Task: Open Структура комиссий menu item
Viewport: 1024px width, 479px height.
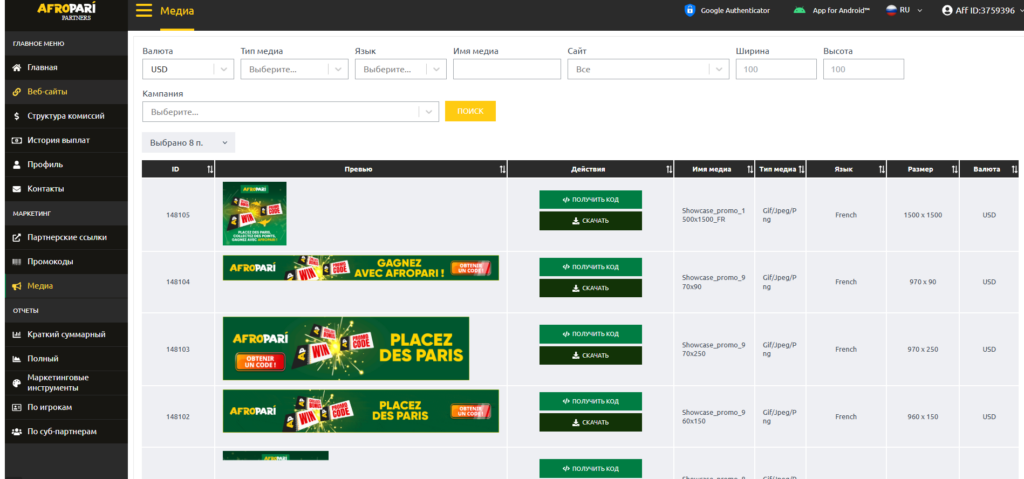Action: pyautogui.click(x=66, y=116)
